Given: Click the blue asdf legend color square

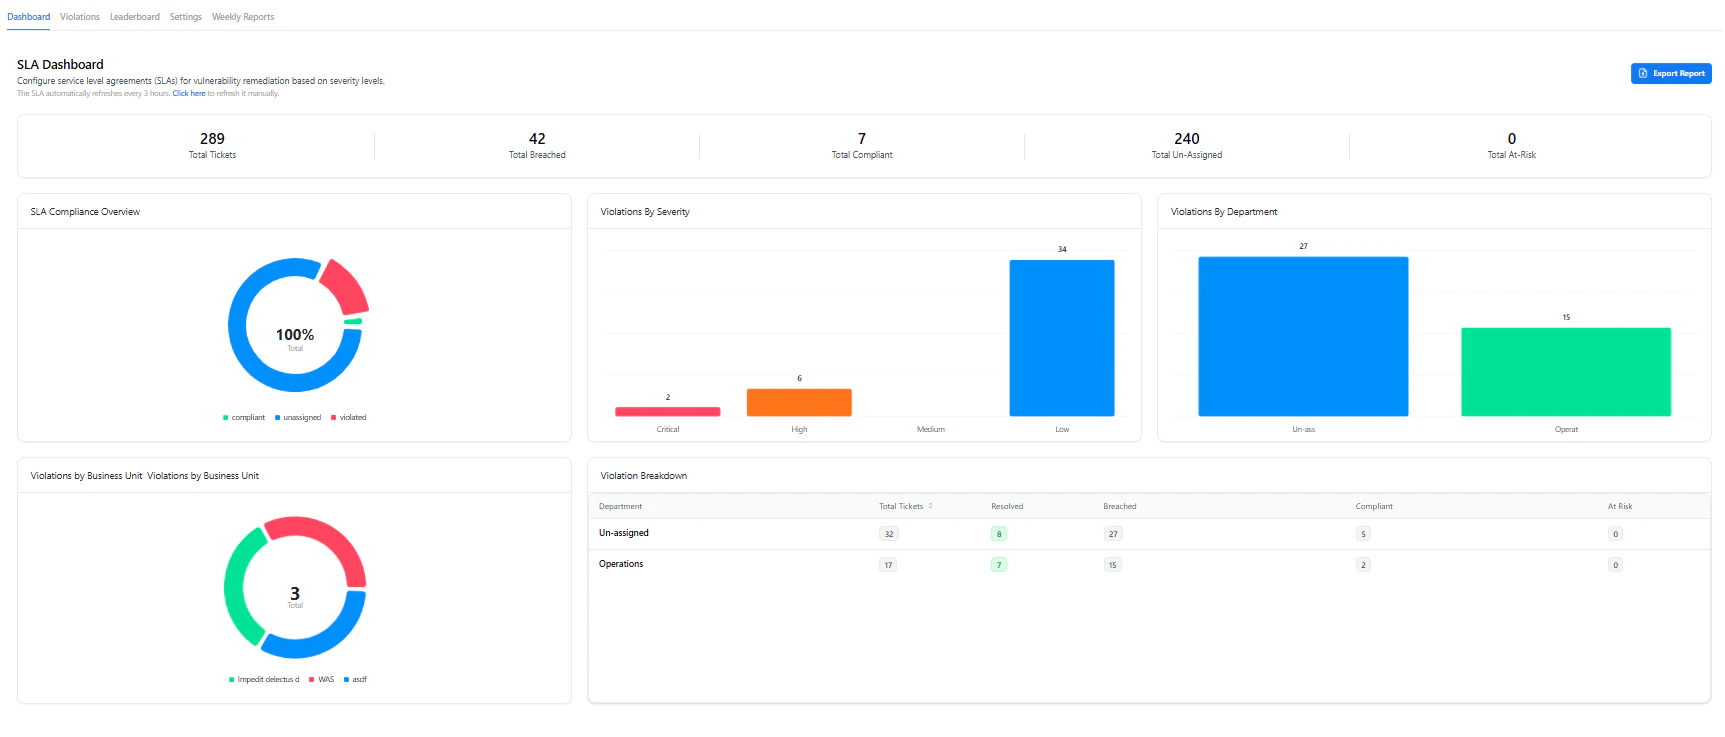Looking at the screenshot, I should click(x=347, y=680).
